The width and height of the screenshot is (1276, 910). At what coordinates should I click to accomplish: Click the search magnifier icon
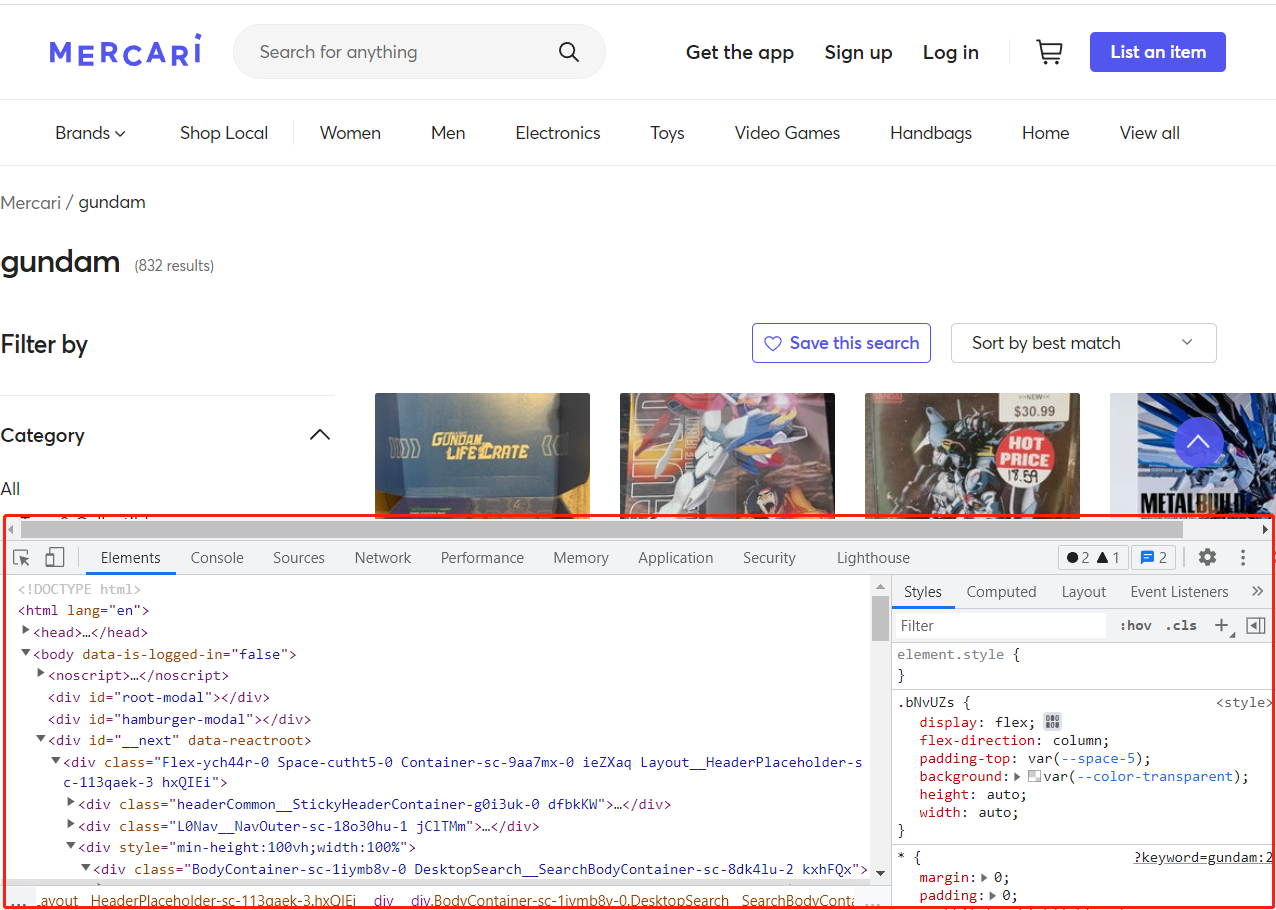tap(569, 52)
